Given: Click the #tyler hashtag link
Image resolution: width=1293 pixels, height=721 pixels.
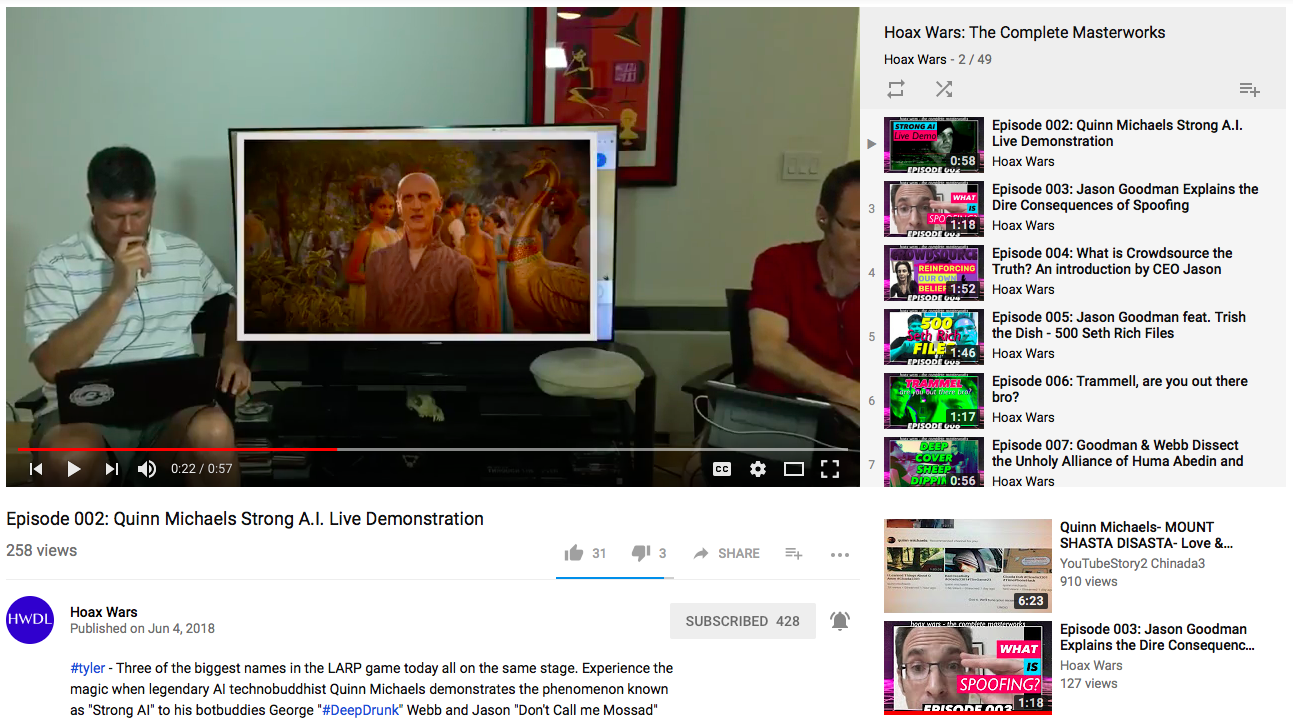Looking at the screenshot, I should tap(88, 668).
